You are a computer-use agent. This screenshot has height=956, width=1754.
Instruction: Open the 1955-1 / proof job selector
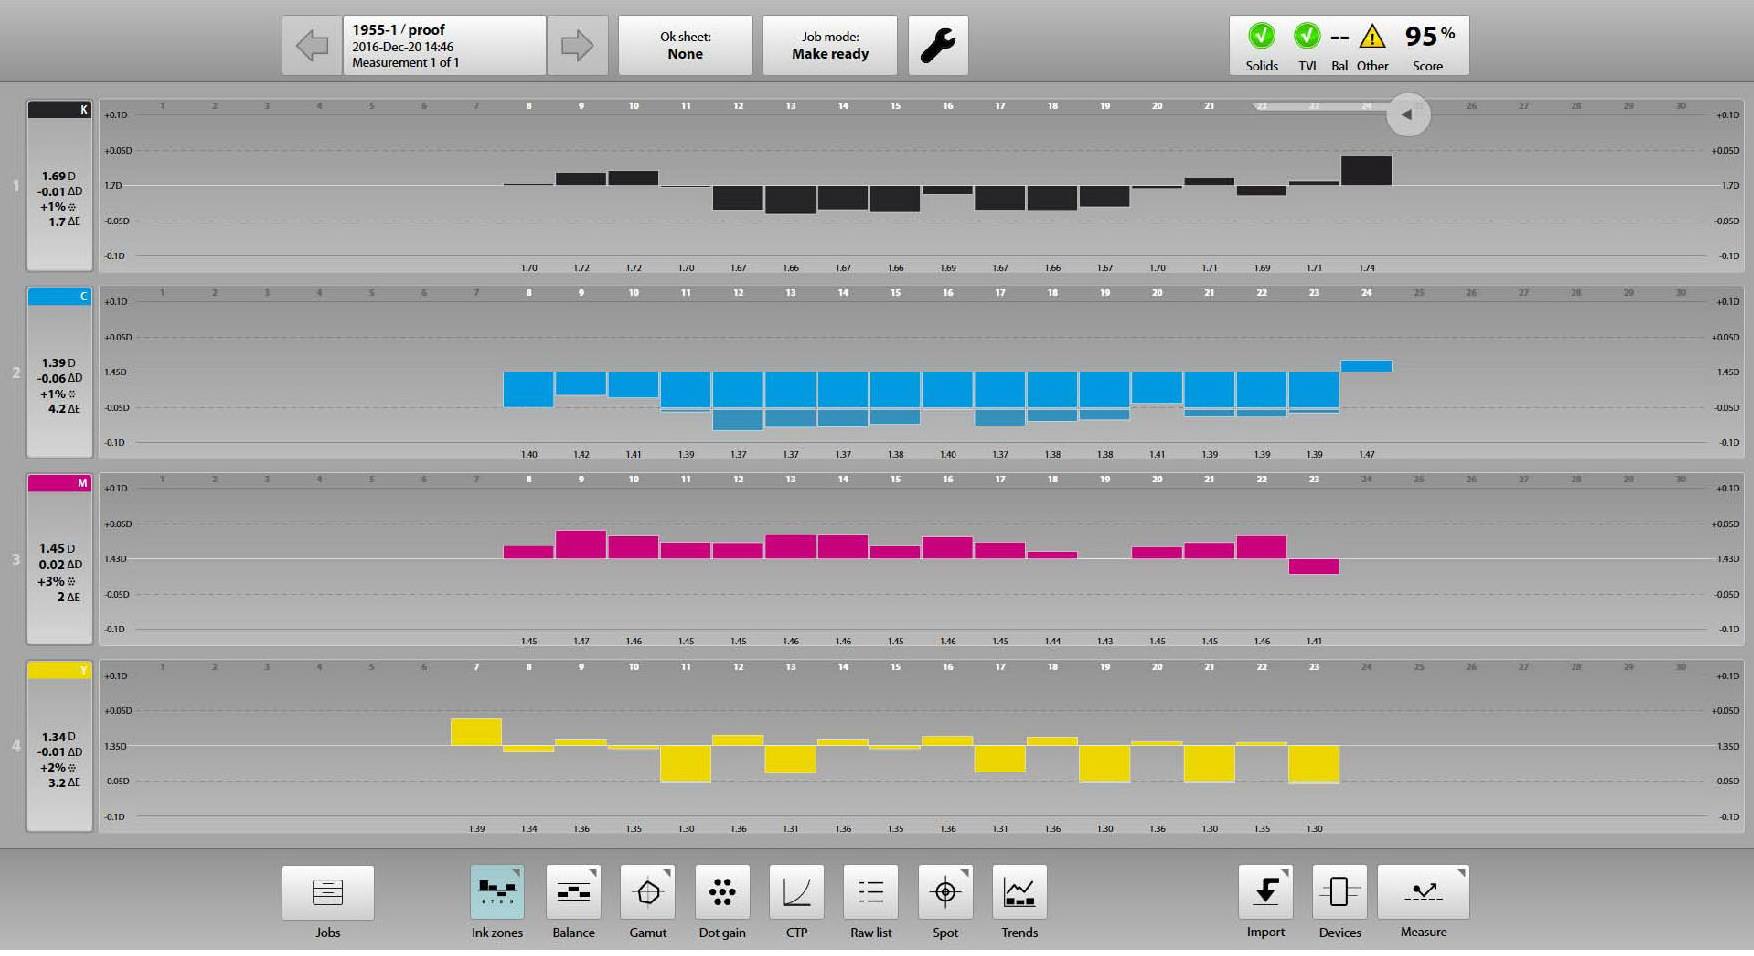pos(444,45)
